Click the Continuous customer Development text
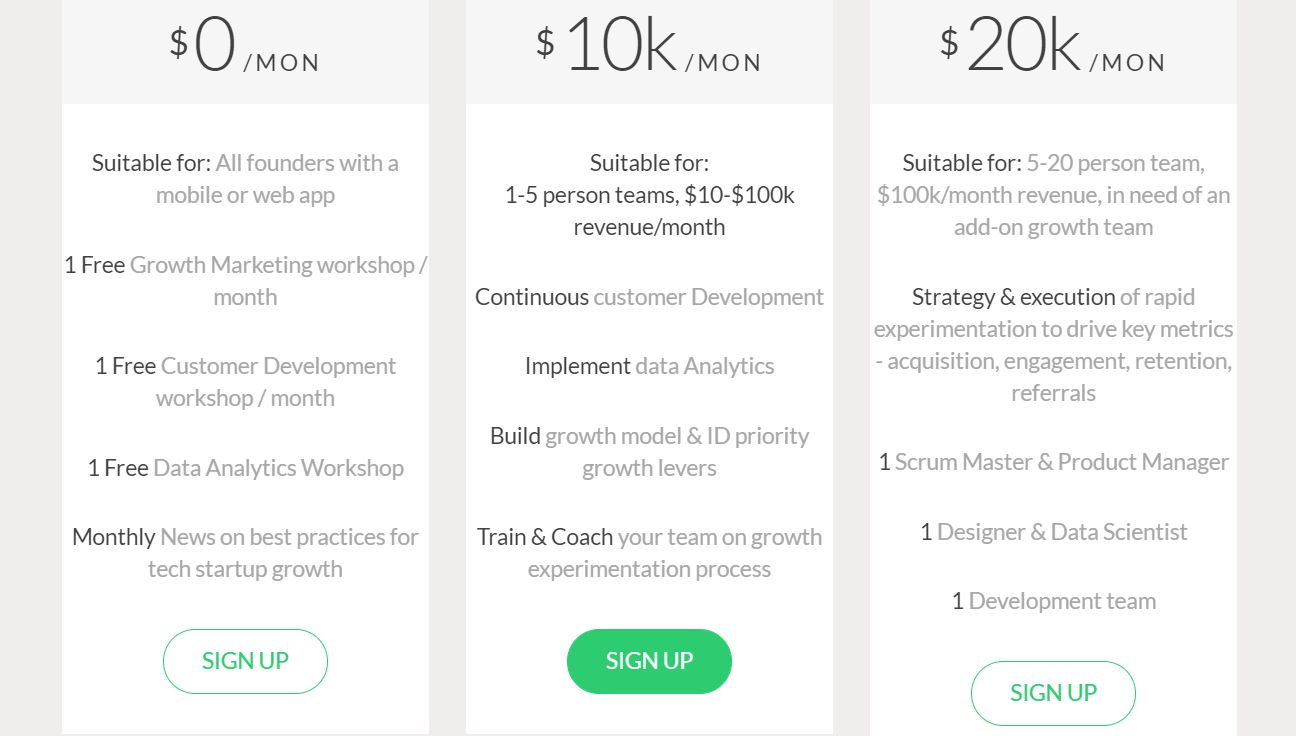Screen dimensions: 1296x736 pyautogui.click(x=649, y=297)
